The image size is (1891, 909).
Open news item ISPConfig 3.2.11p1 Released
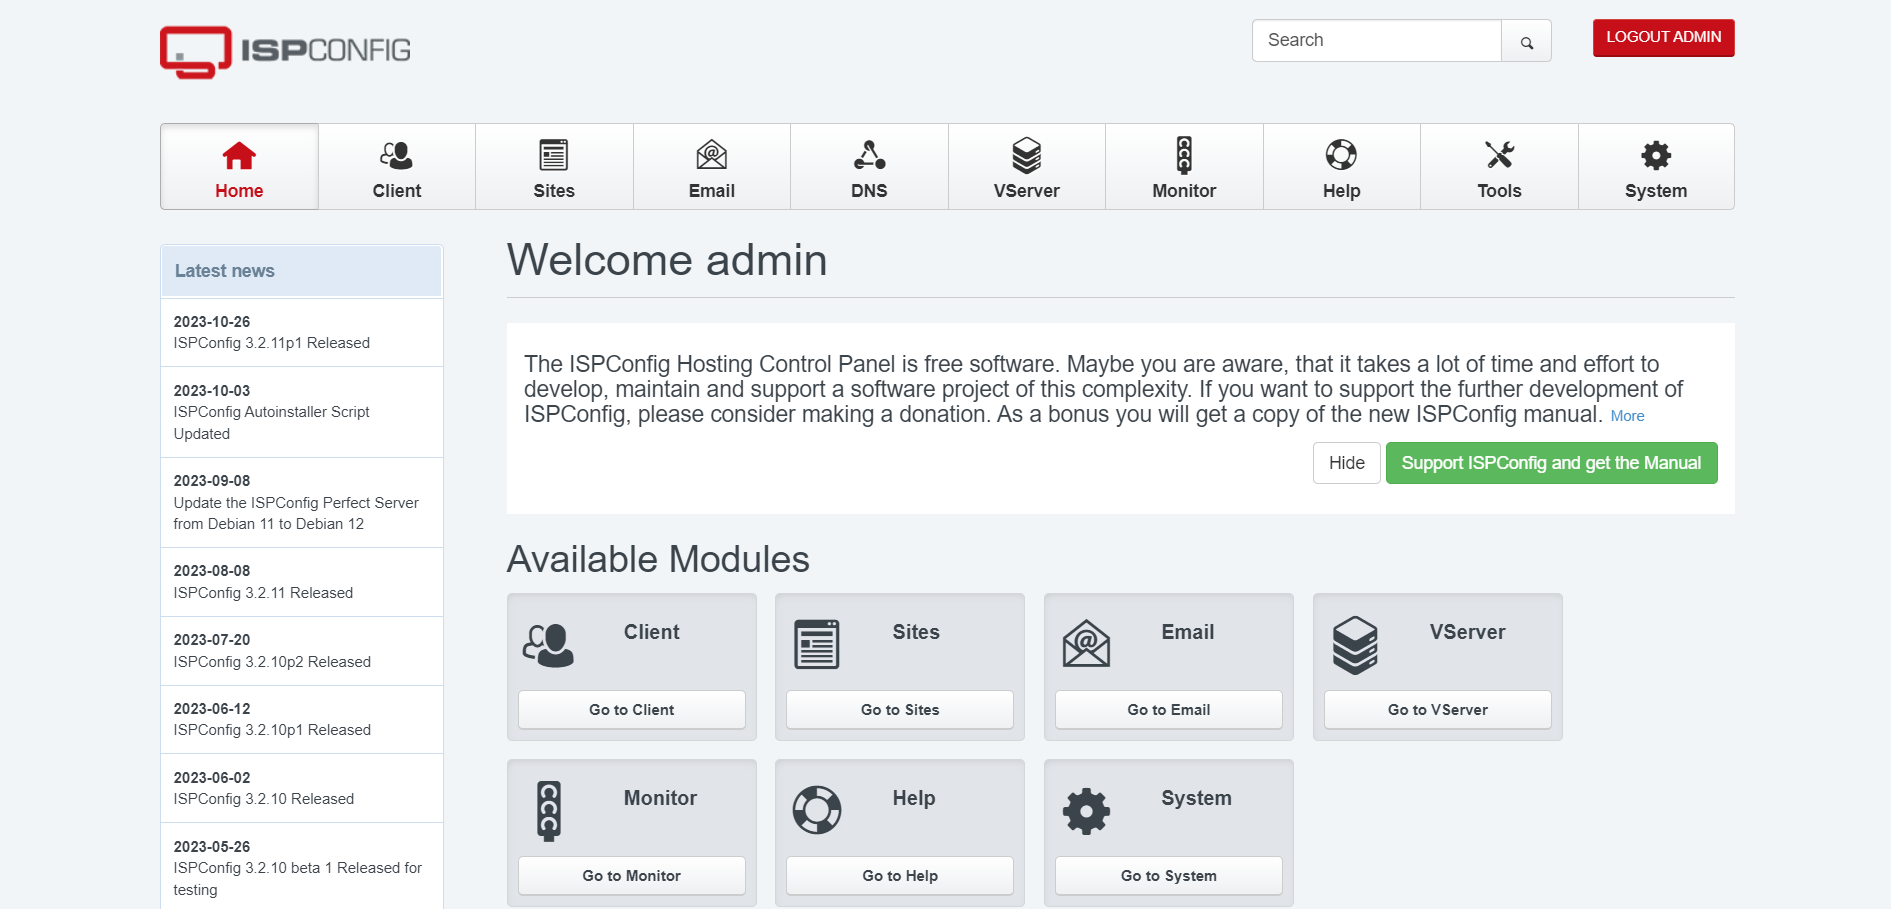[x=302, y=333]
